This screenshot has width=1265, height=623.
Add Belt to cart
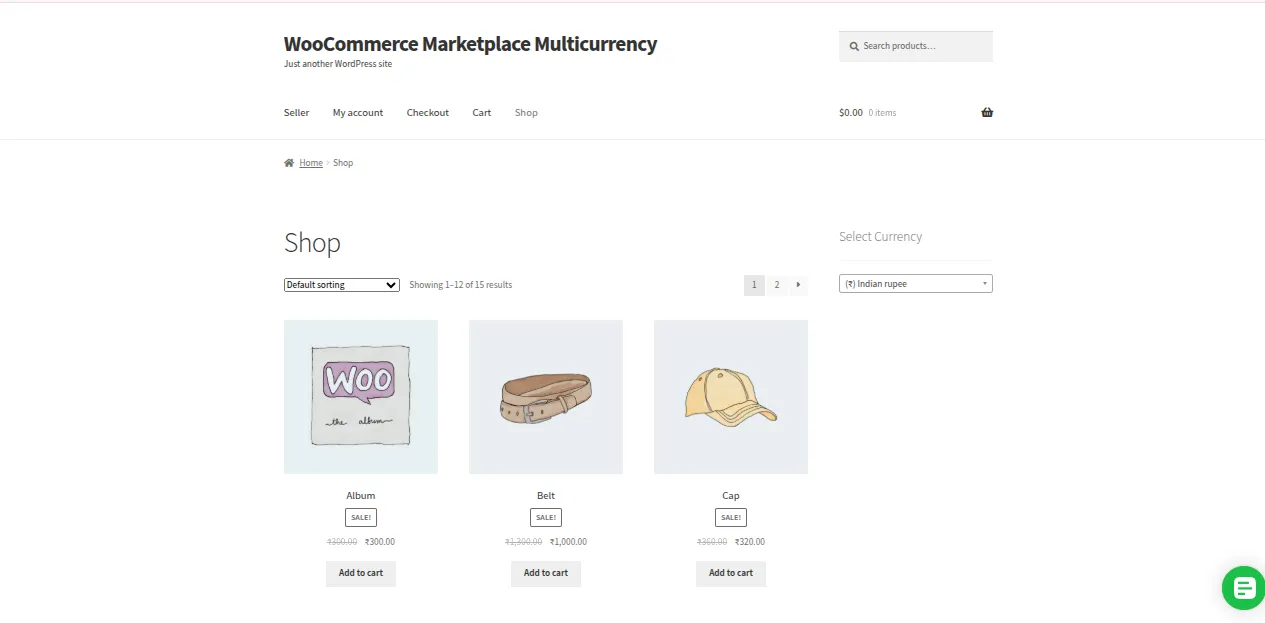tap(546, 573)
